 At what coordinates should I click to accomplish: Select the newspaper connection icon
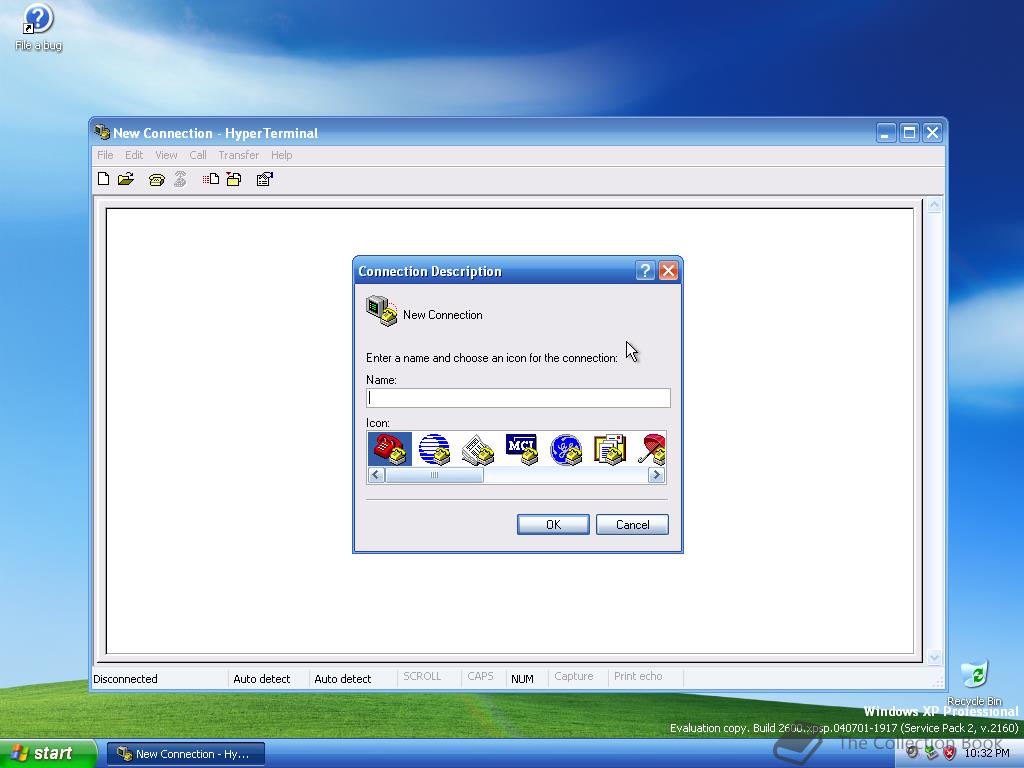[x=478, y=449]
